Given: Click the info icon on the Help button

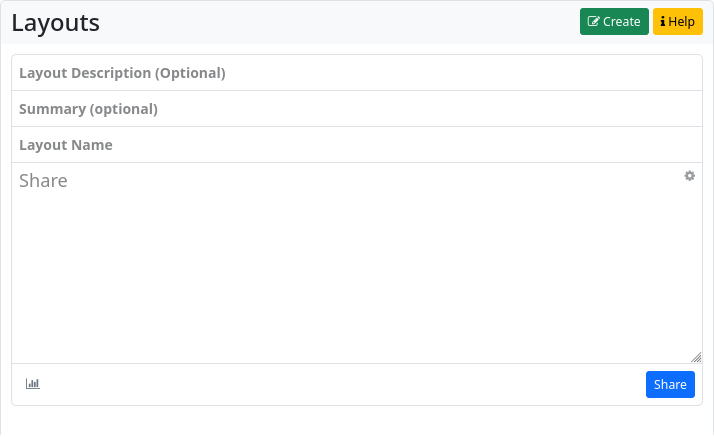Looking at the screenshot, I should pyautogui.click(x=663, y=22).
